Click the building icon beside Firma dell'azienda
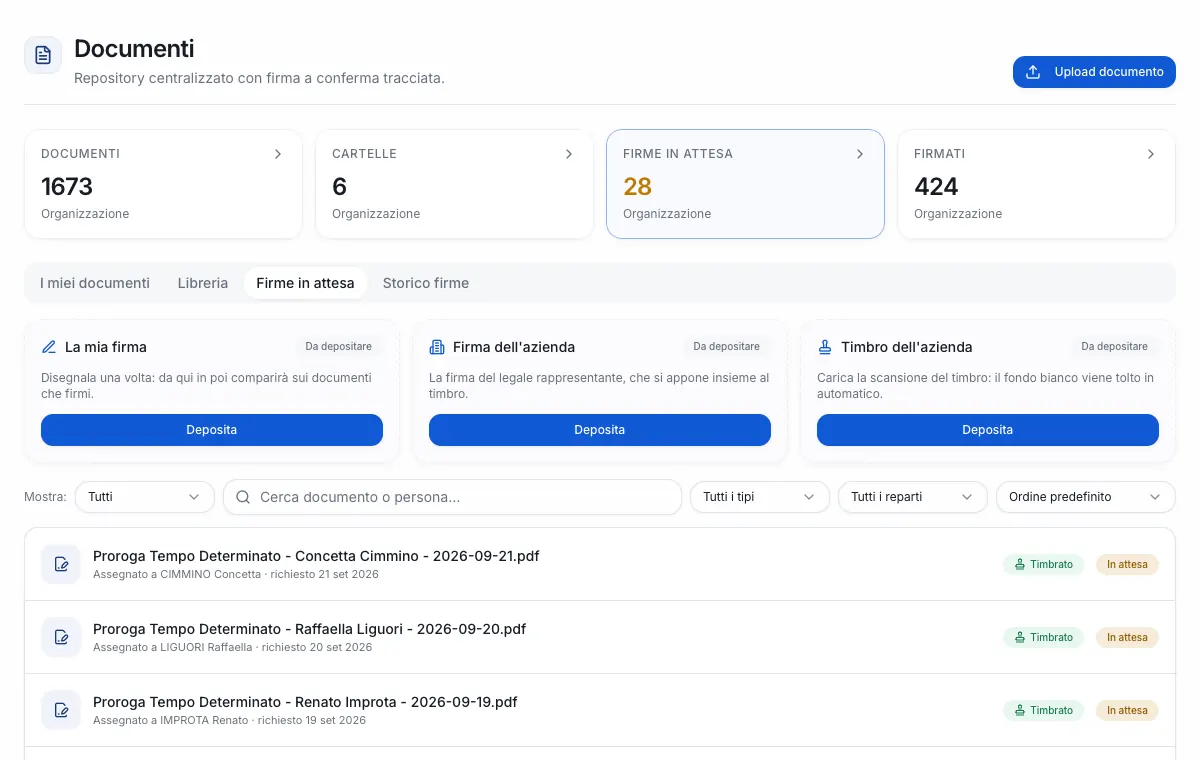The width and height of the screenshot is (1200, 760). click(437, 347)
